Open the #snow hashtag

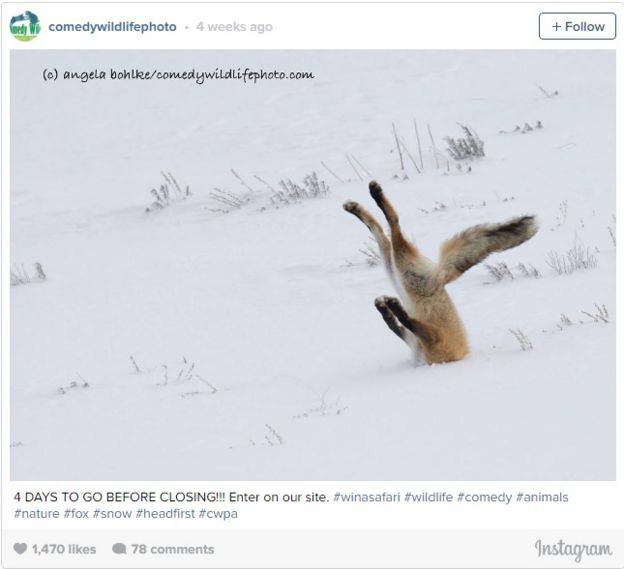tap(112, 513)
